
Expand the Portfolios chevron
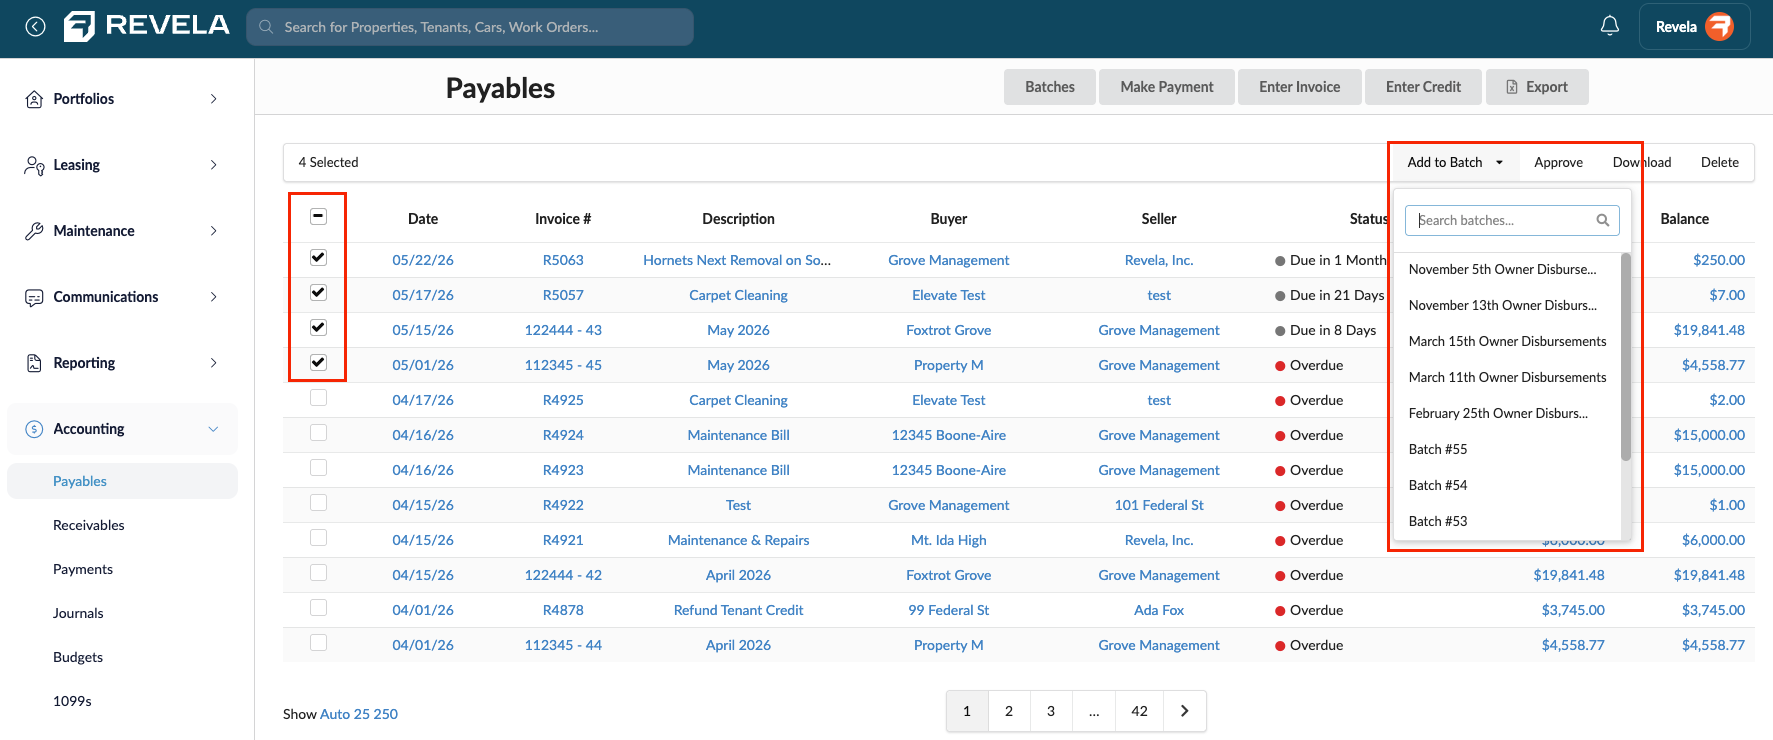213,99
